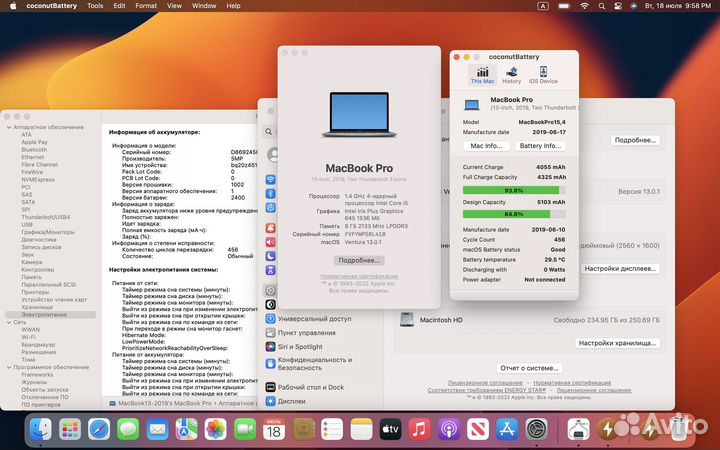Open the Help menu
This screenshot has height=450, width=720.
click(x=233, y=6)
